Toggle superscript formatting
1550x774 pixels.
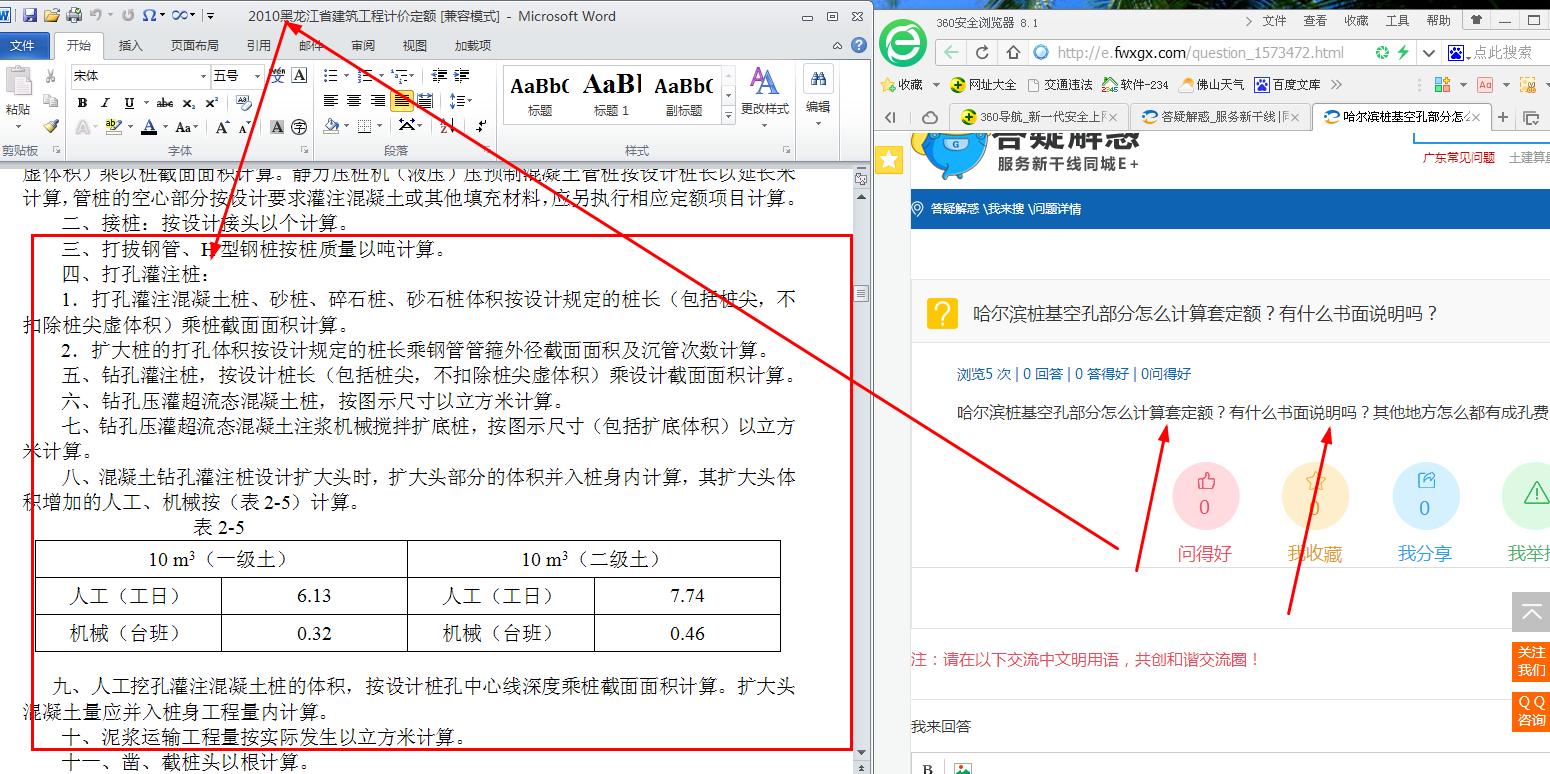point(211,102)
